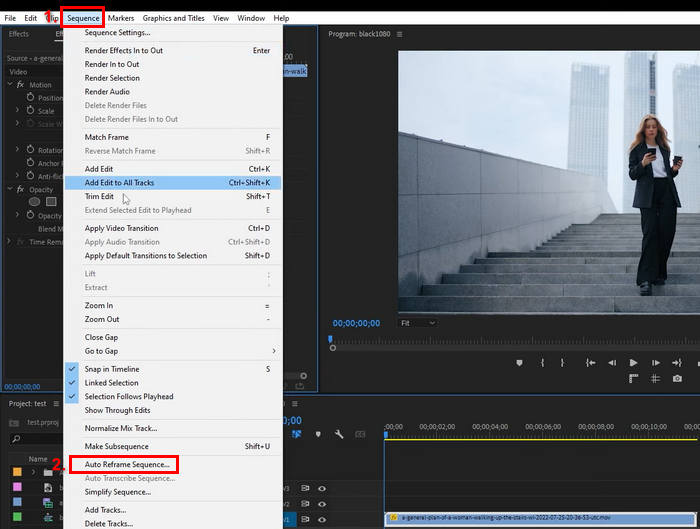Expand the Time Remapping effect
The image size is (700, 529).
(9, 242)
